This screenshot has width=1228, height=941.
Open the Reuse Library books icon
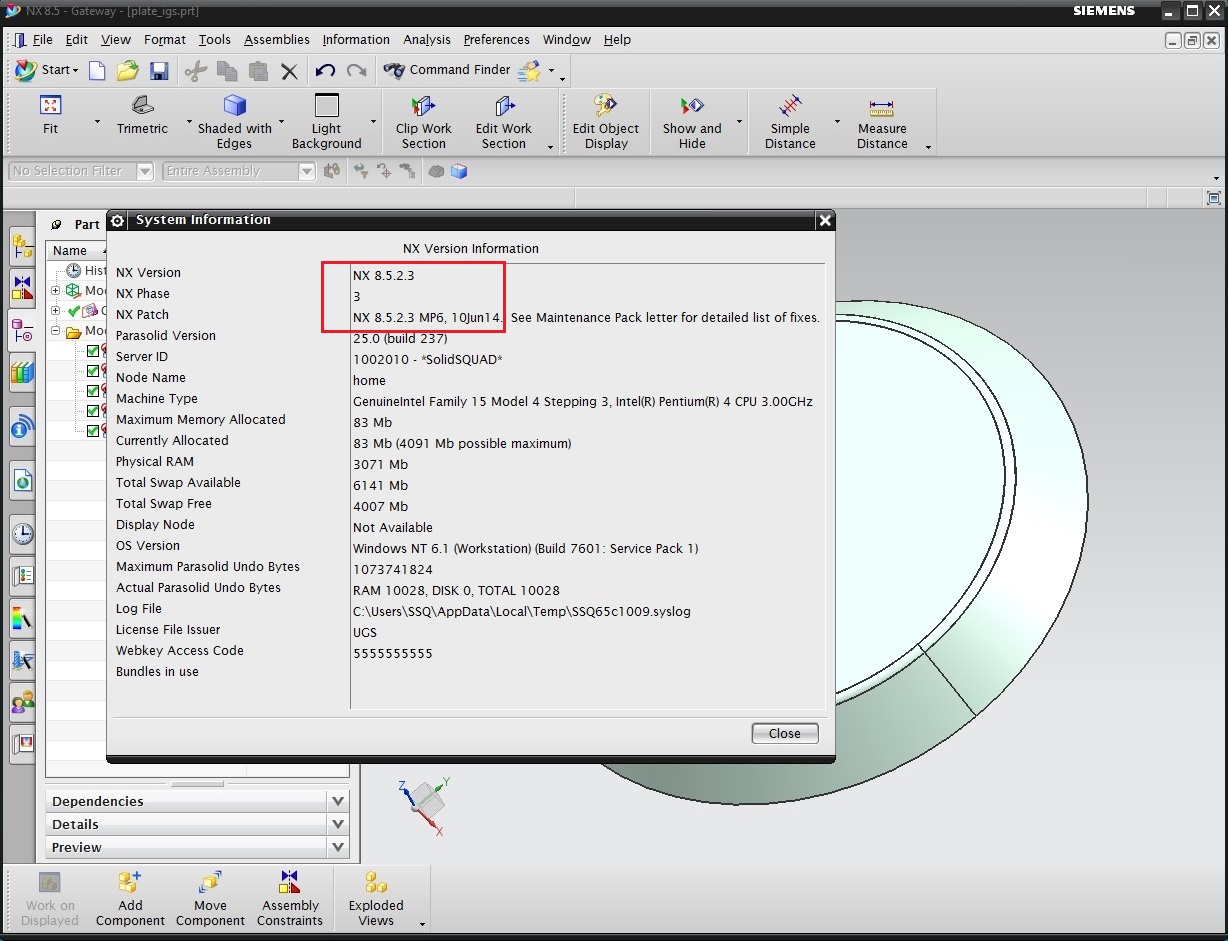(x=23, y=374)
